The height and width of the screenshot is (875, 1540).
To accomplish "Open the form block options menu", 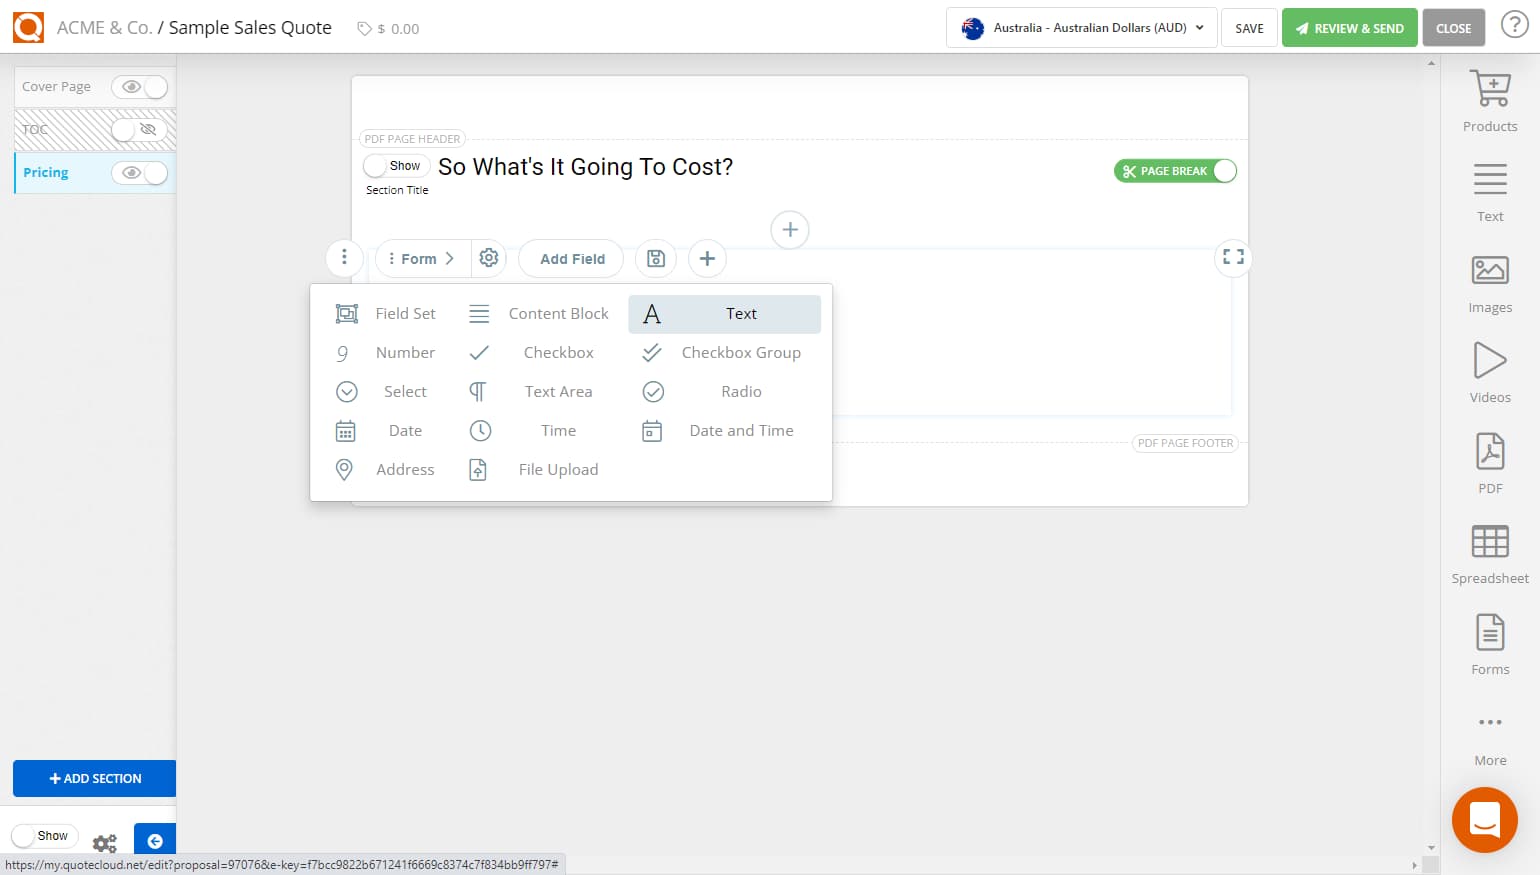I will tap(344, 258).
